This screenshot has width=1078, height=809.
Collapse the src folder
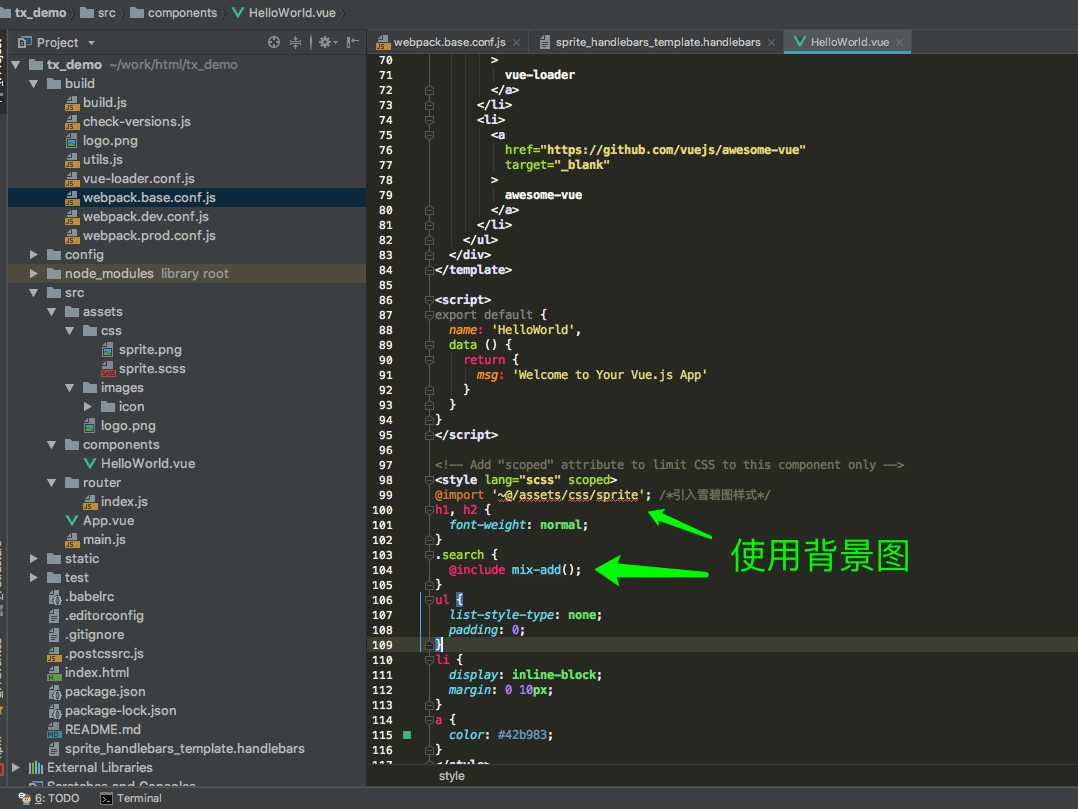coord(34,293)
